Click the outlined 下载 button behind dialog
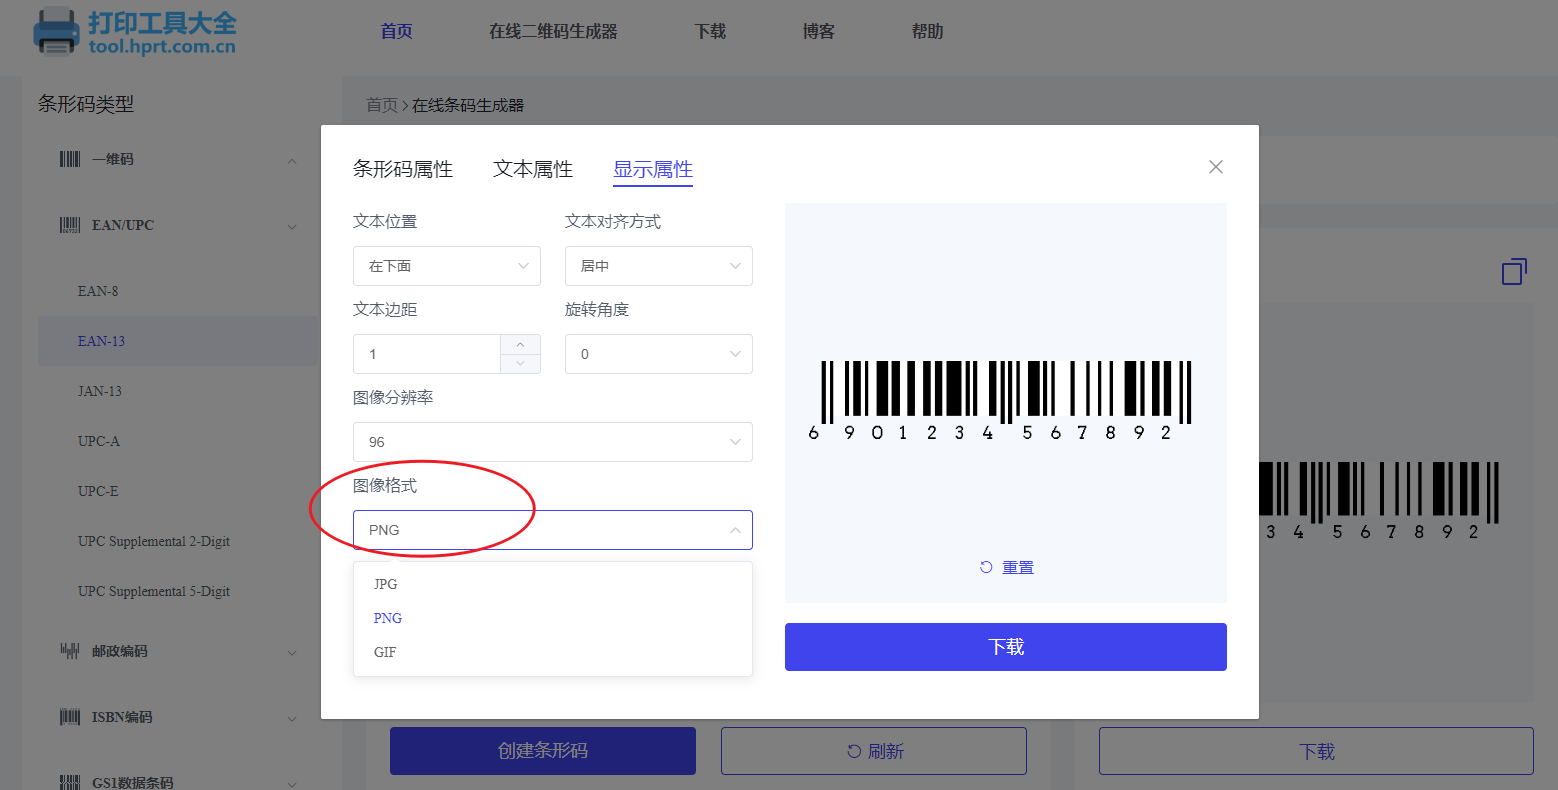Screen dimensions: 1558x790 (x=1316, y=751)
